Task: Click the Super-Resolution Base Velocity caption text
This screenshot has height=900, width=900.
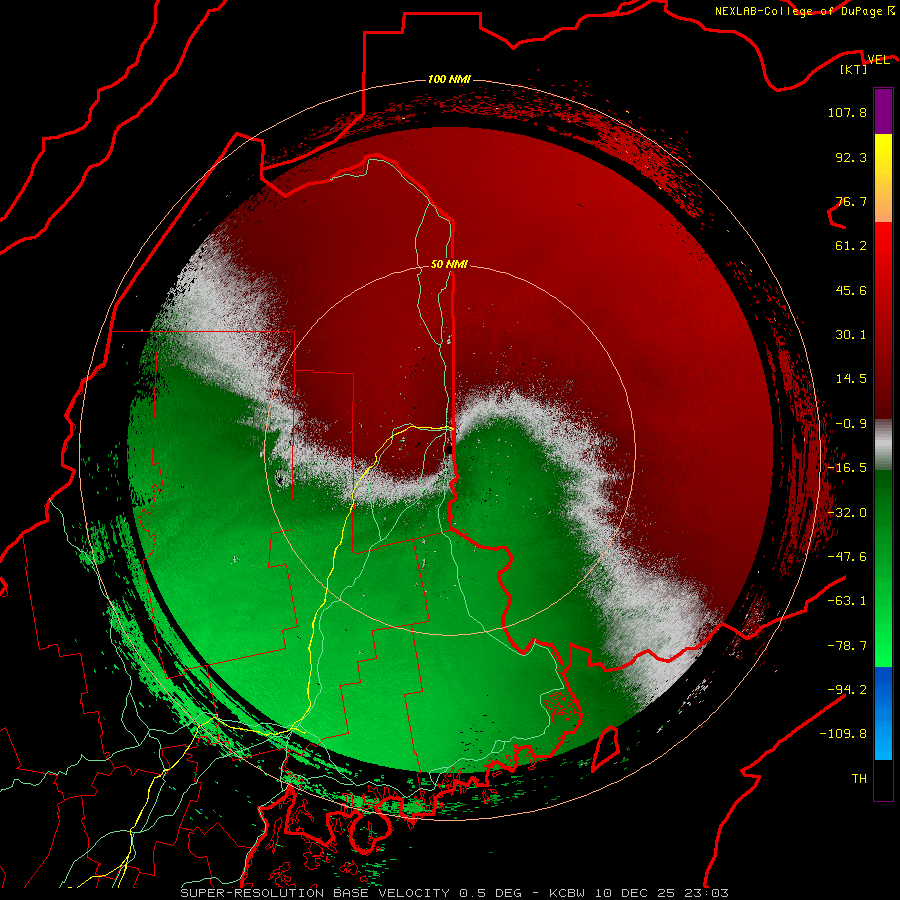Action: click(x=455, y=893)
